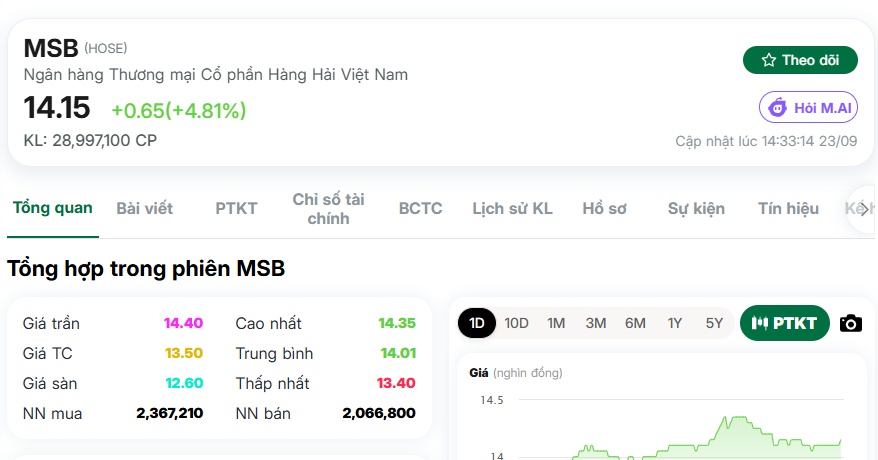This screenshot has height=460, width=878.
Task: Open the PTKT tab in navigation
Action: tap(236, 208)
